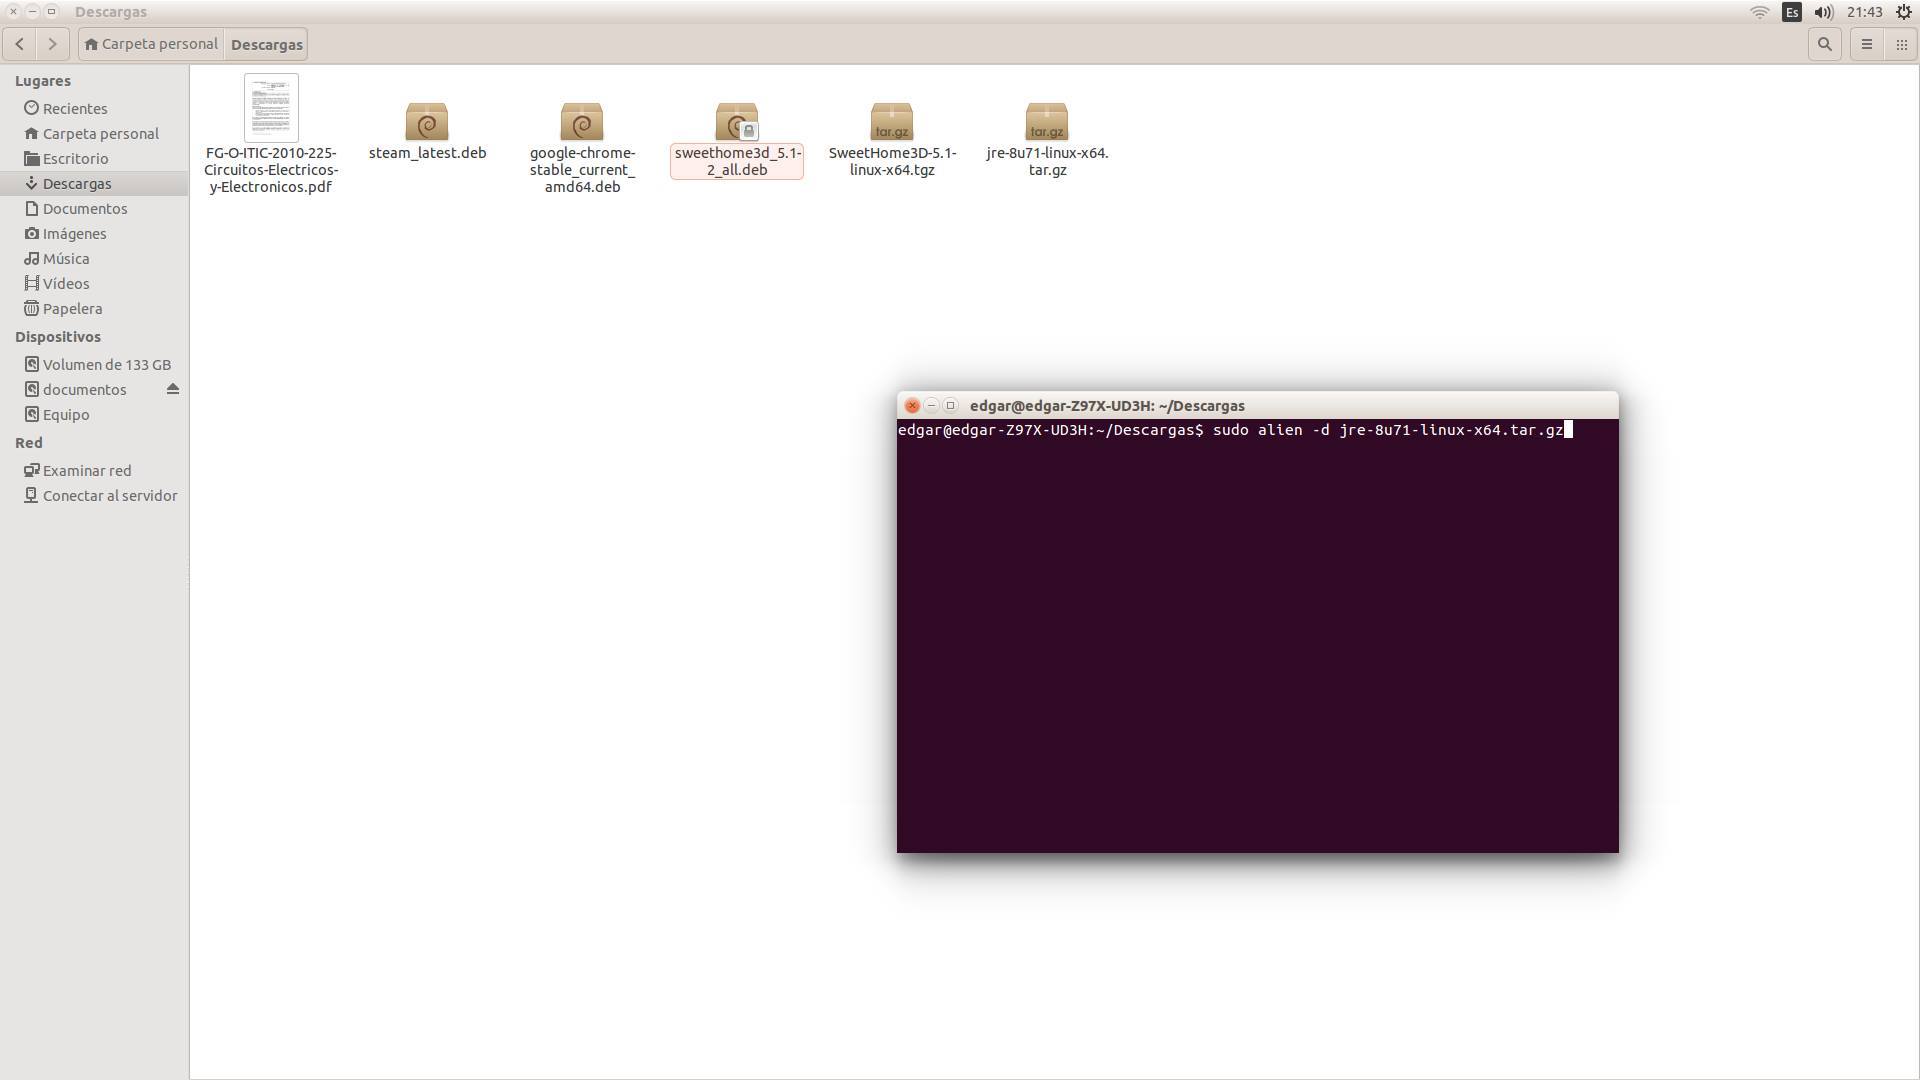Open the file search magnifier

coord(1825,44)
